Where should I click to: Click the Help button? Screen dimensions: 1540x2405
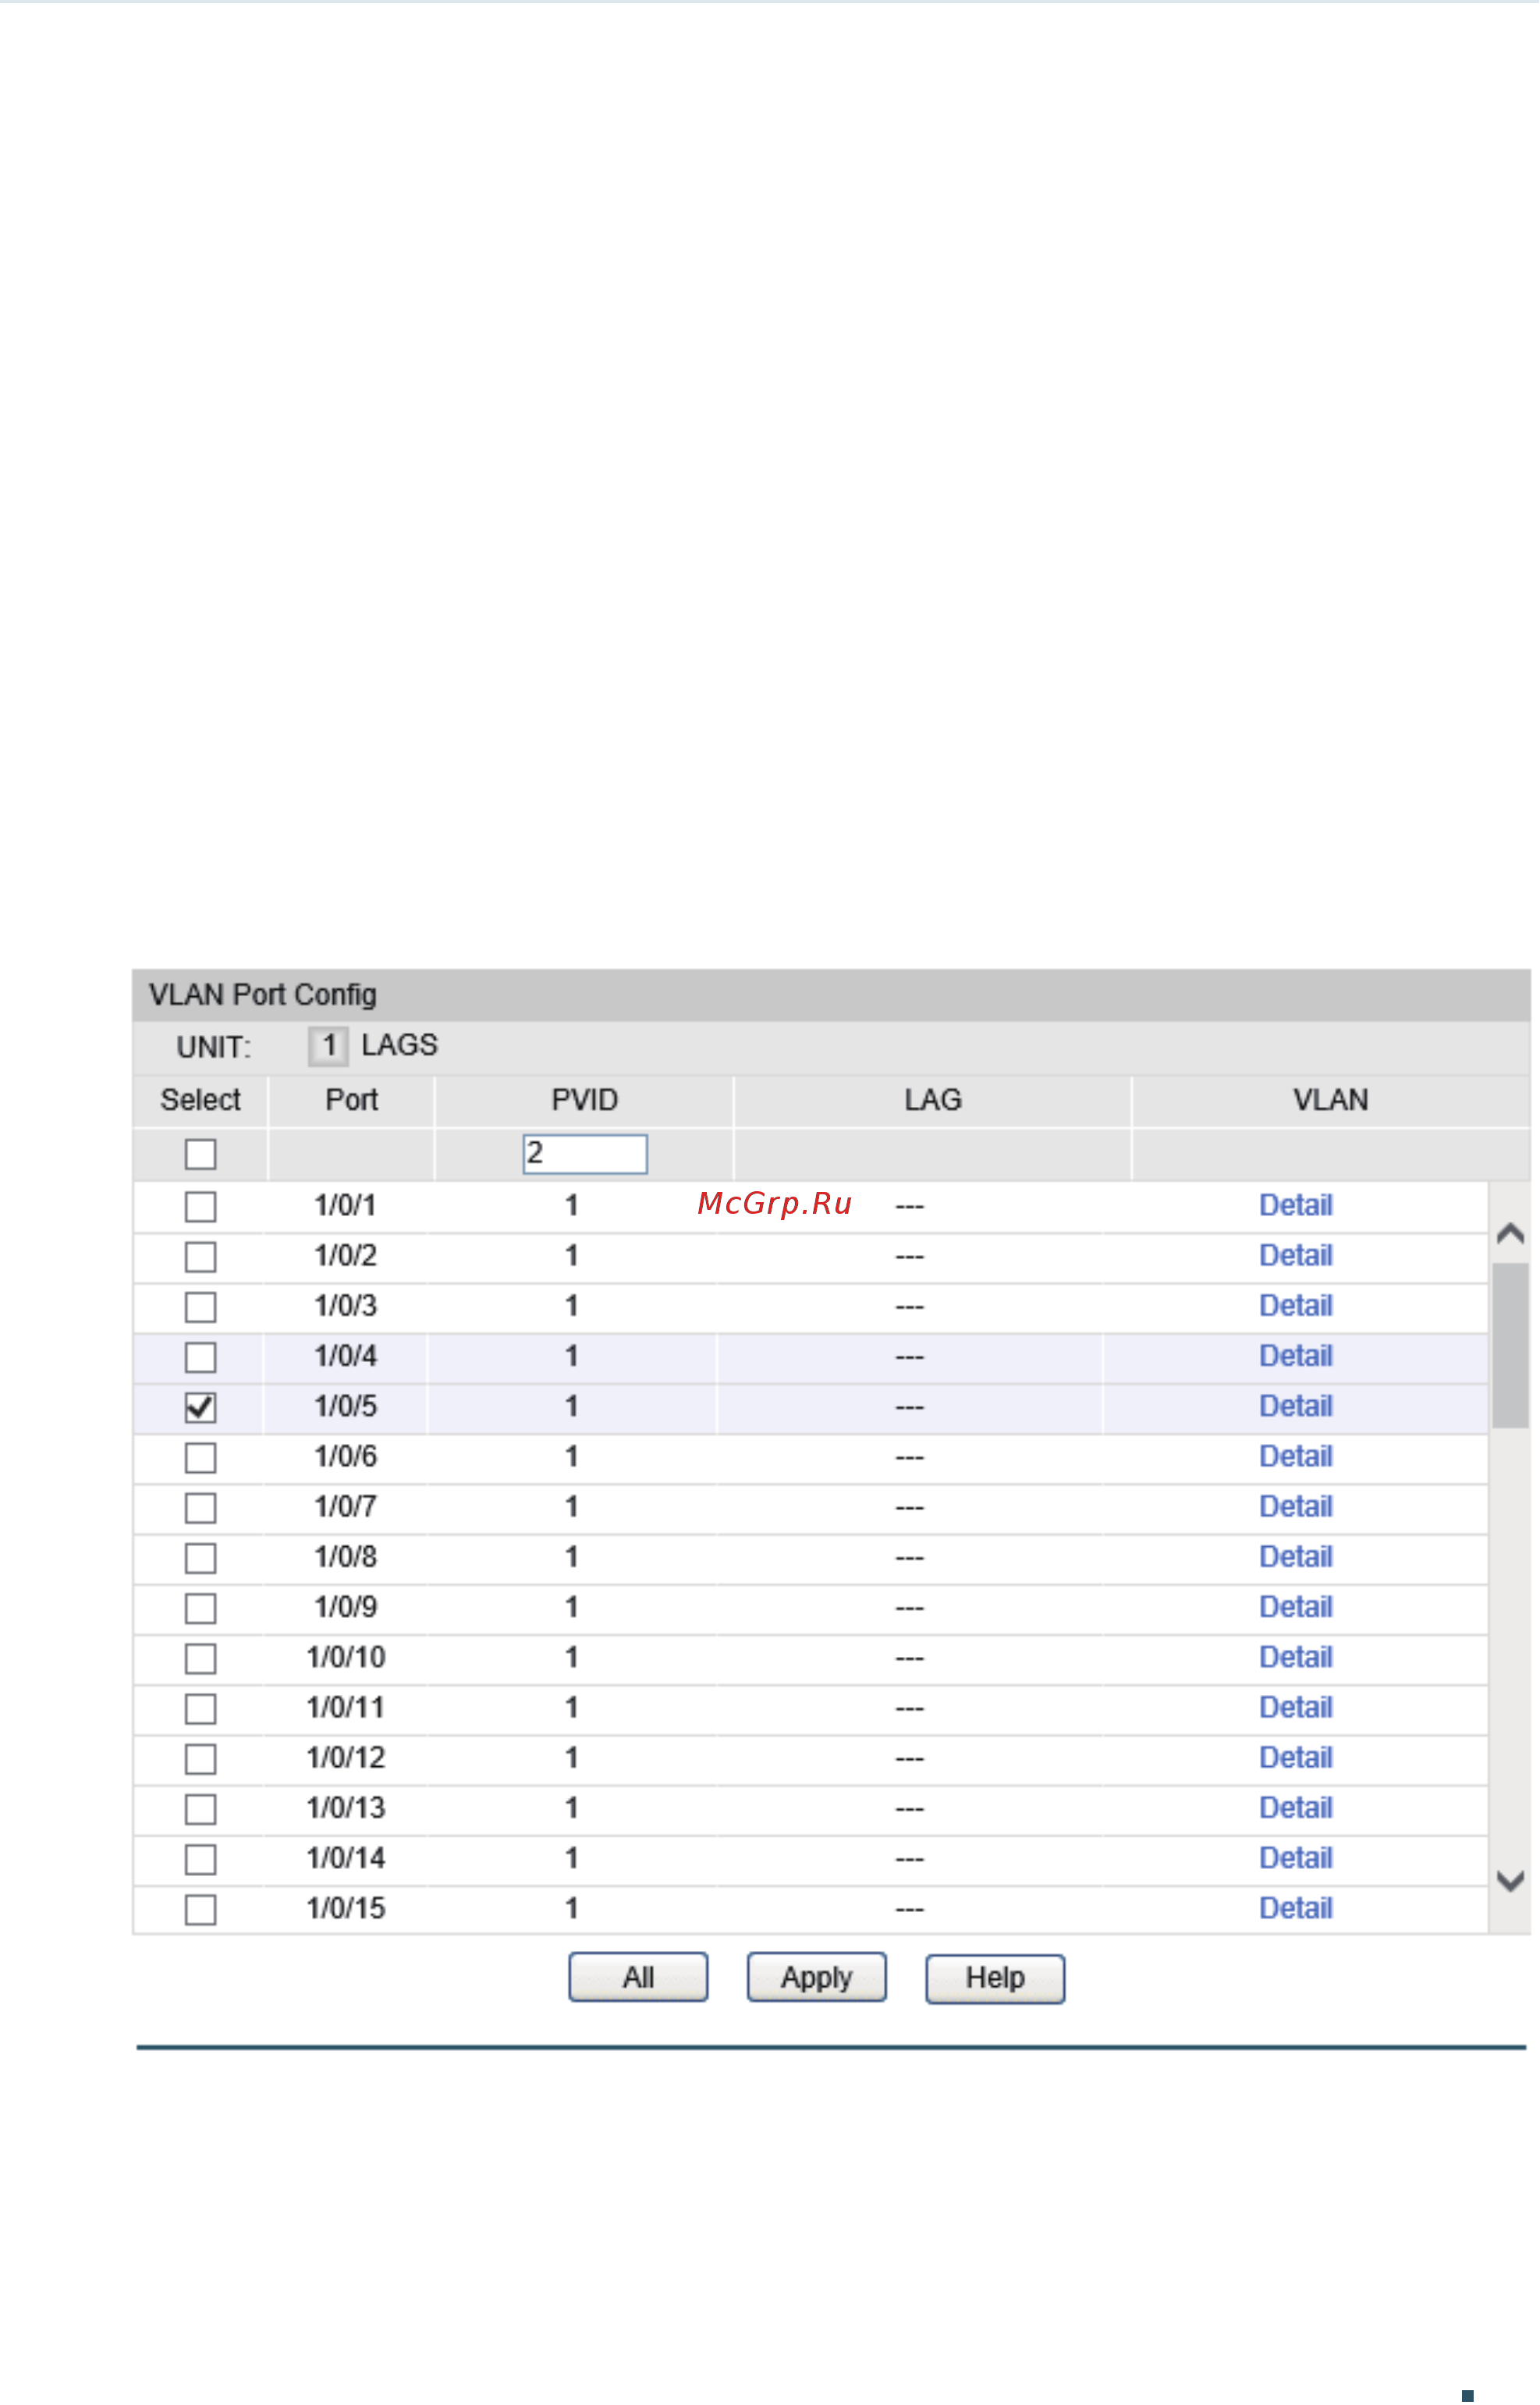point(995,1978)
